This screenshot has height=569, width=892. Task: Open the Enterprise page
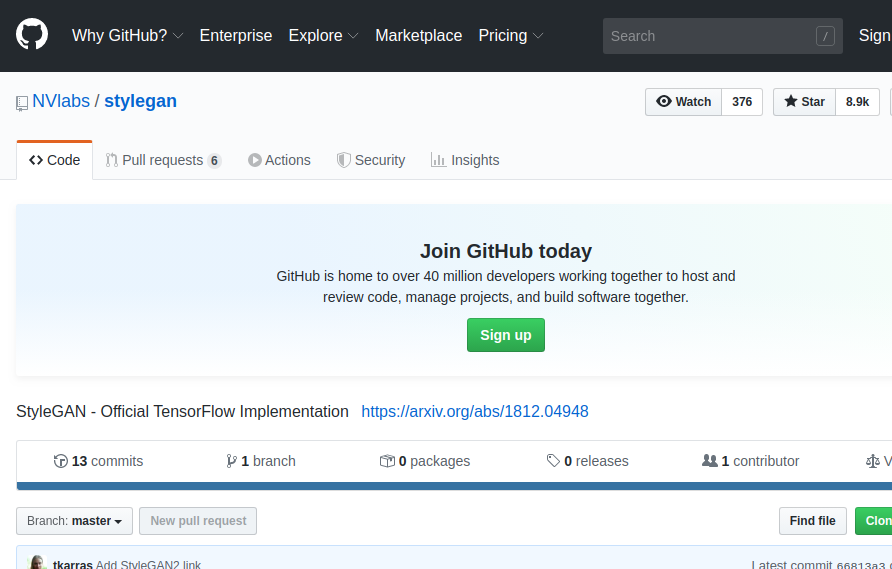click(x=236, y=35)
